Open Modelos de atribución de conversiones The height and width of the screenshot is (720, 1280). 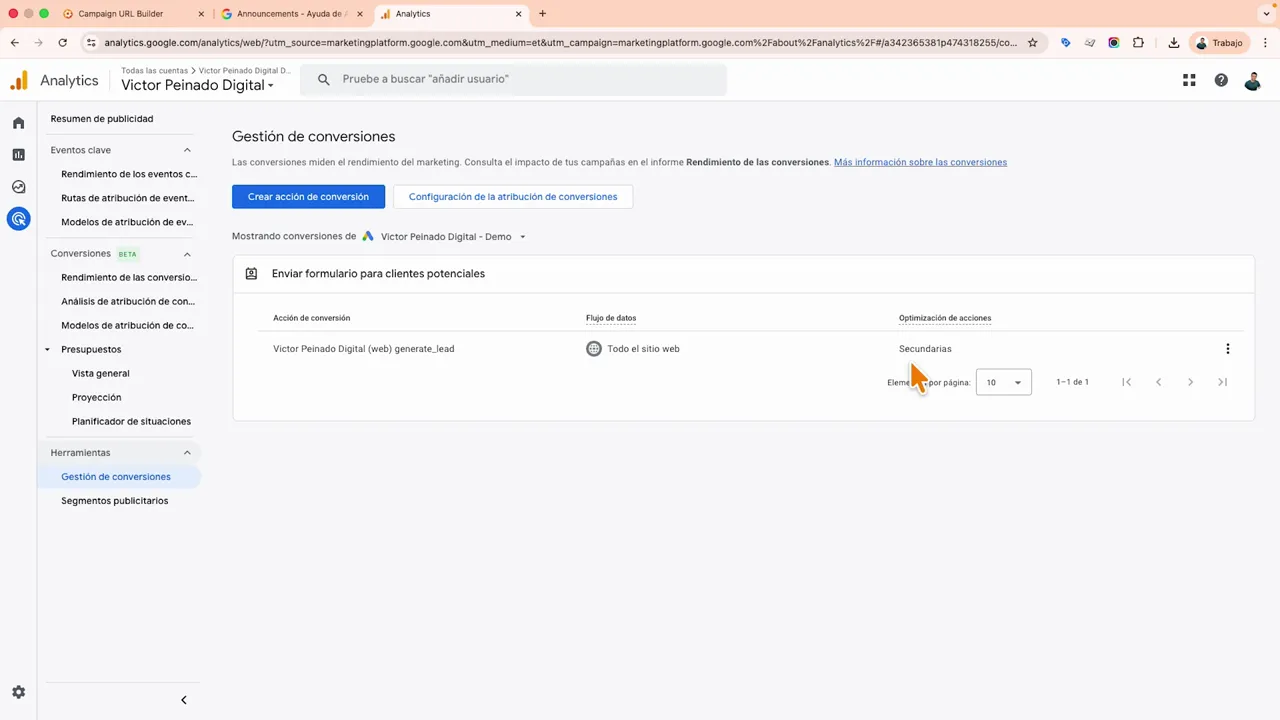(127, 325)
